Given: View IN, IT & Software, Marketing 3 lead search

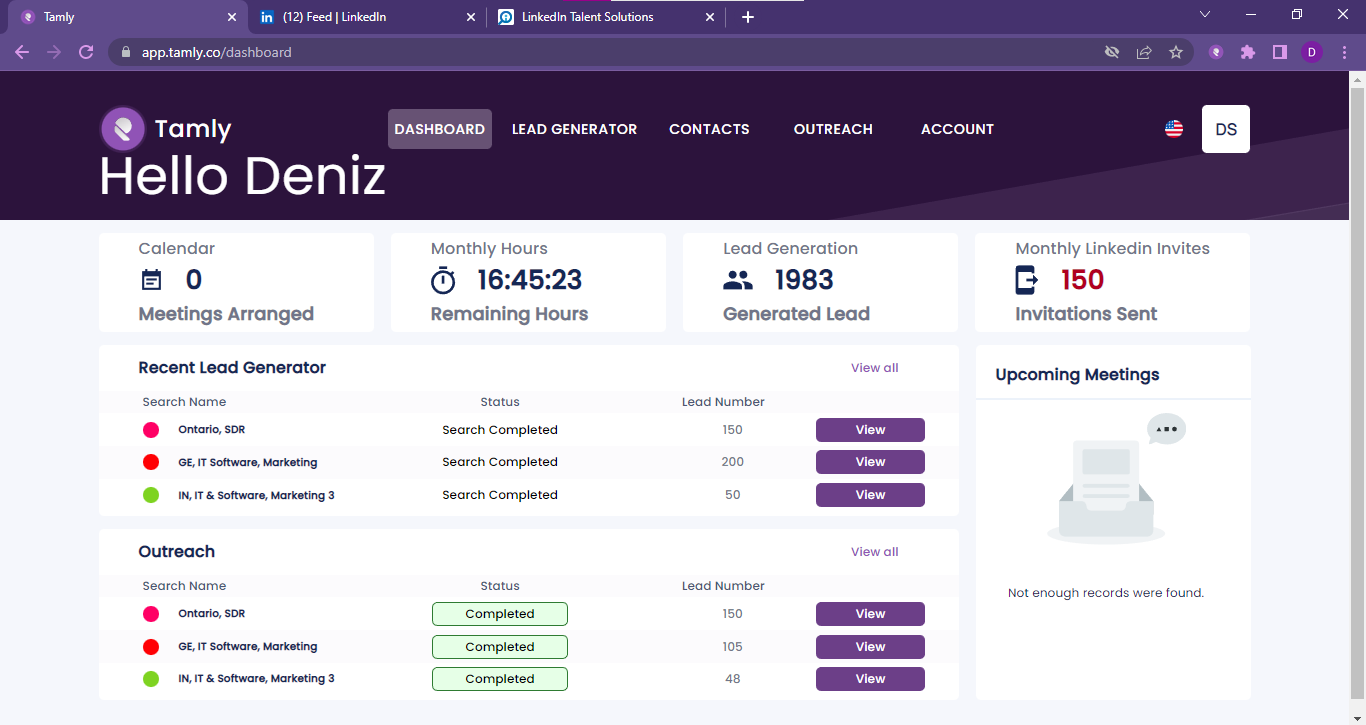Looking at the screenshot, I should [x=870, y=495].
